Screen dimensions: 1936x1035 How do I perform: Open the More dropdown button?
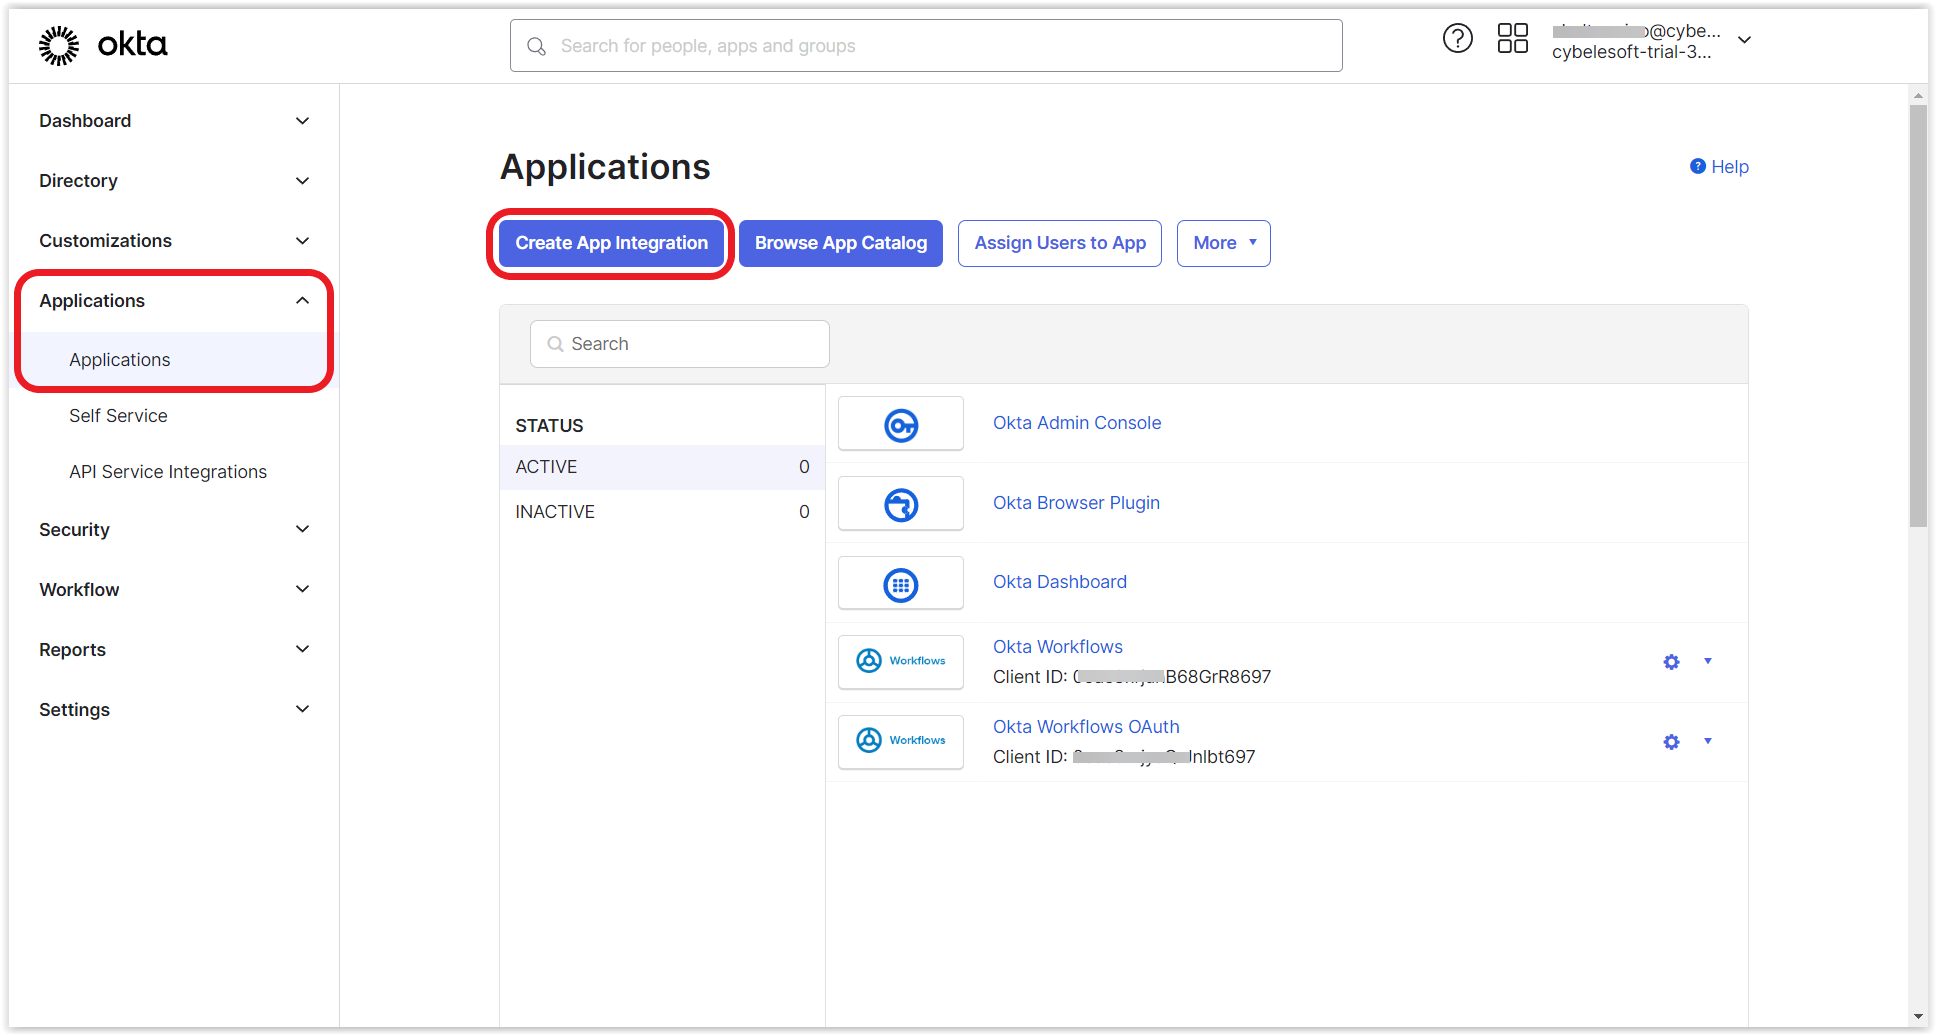click(1223, 243)
